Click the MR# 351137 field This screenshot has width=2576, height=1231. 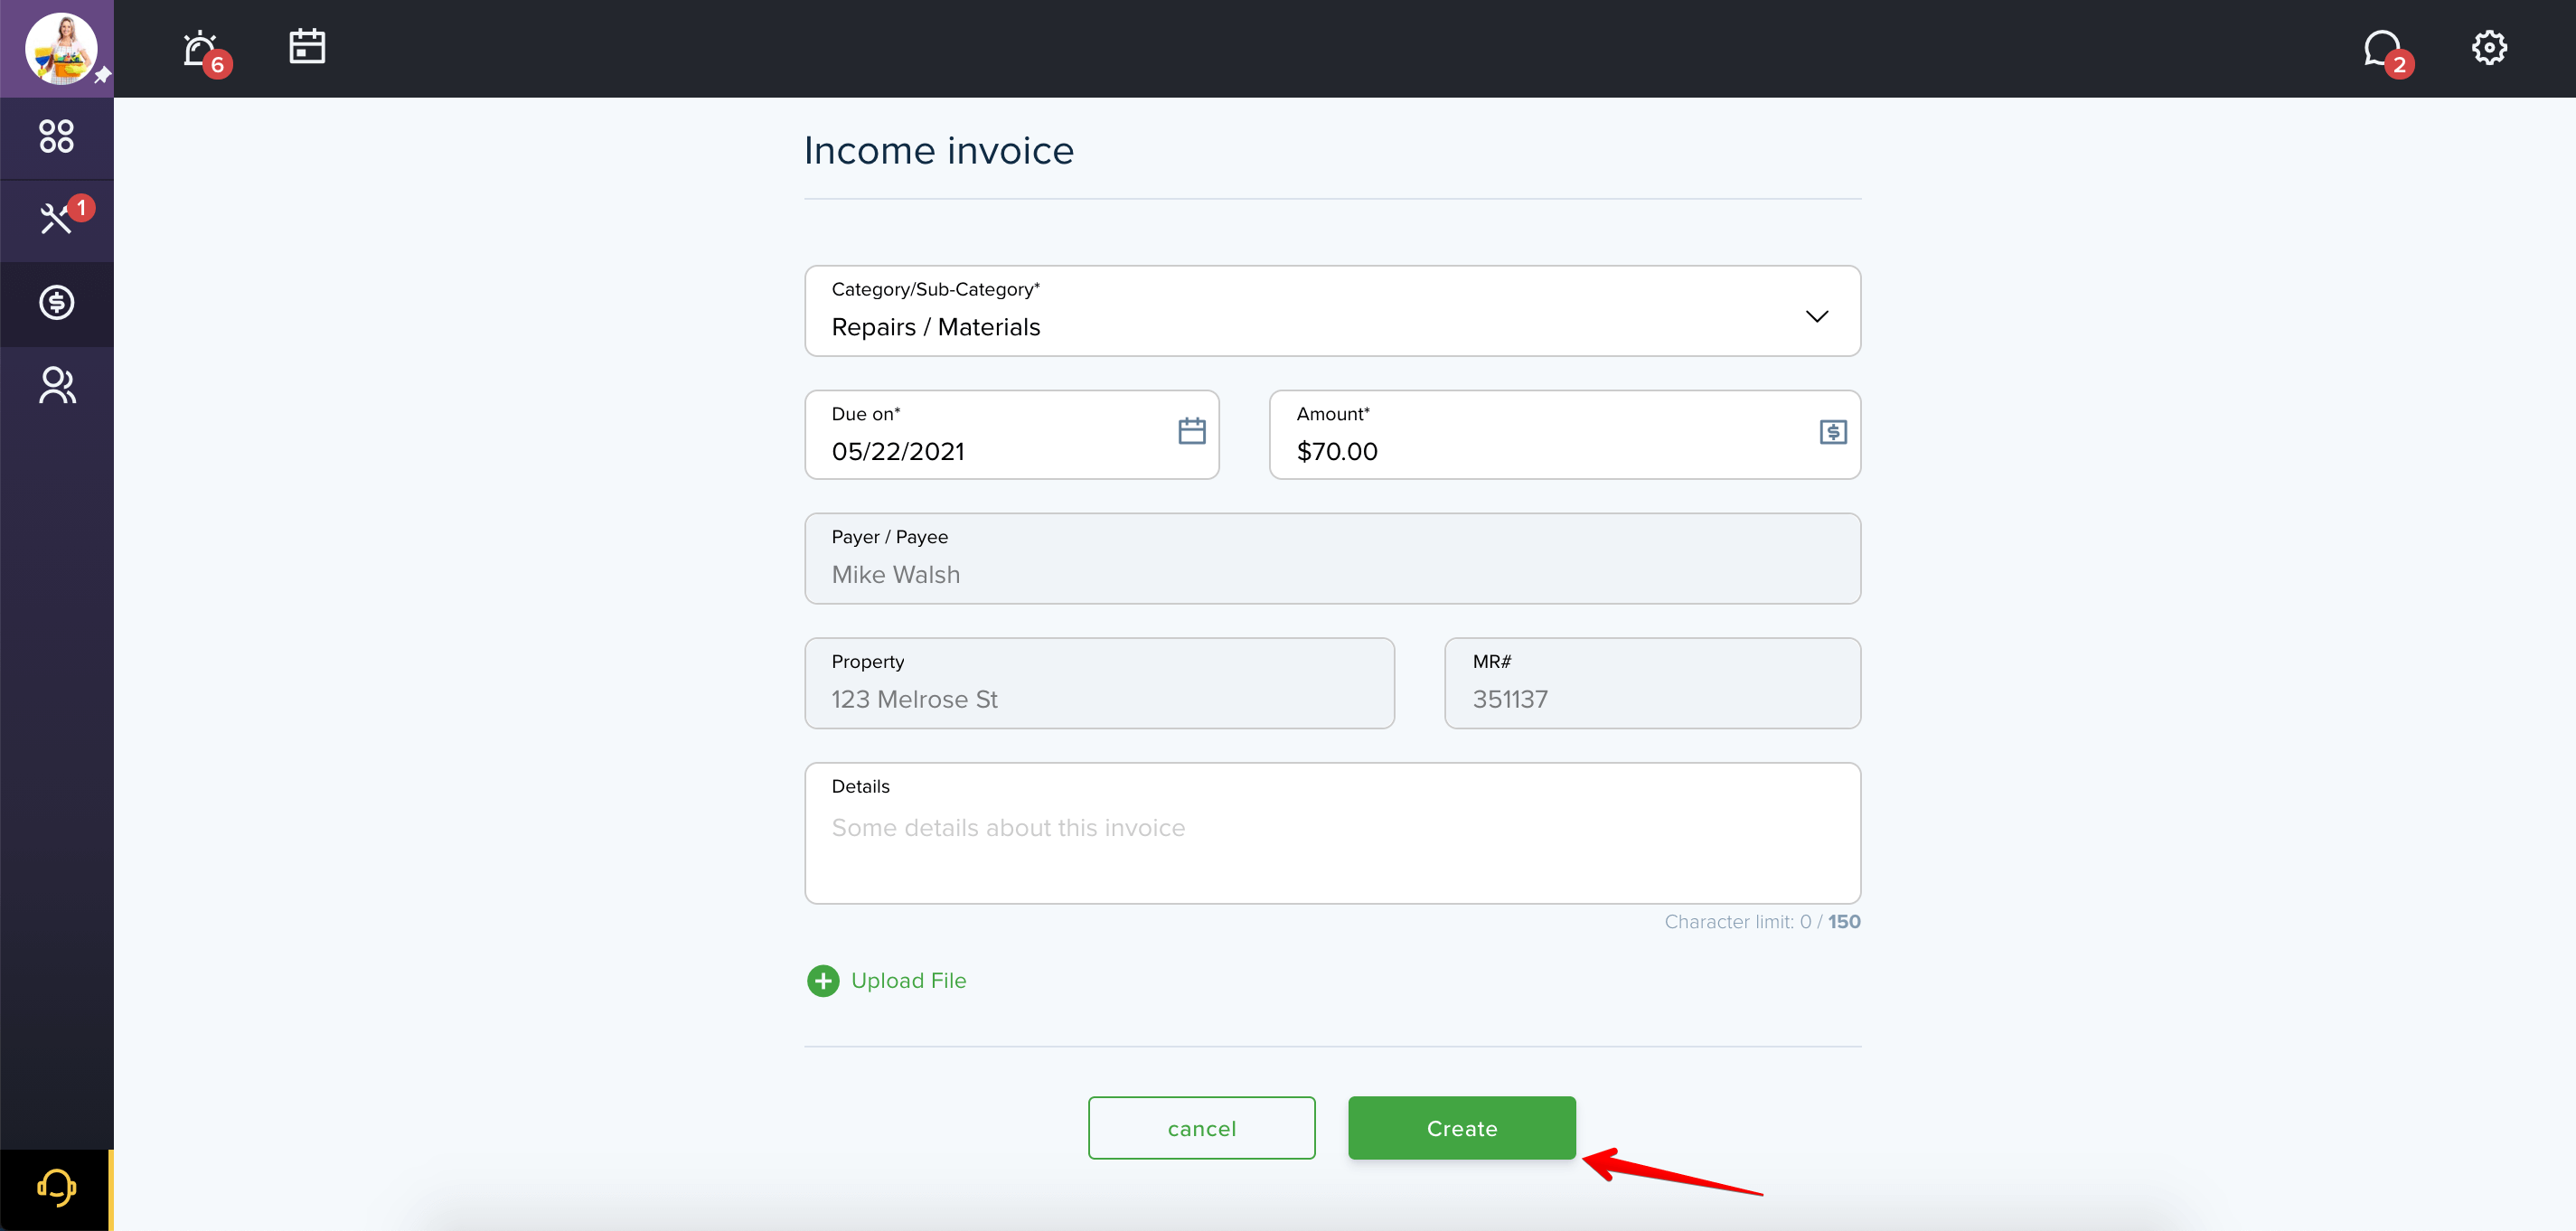[x=1652, y=683]
